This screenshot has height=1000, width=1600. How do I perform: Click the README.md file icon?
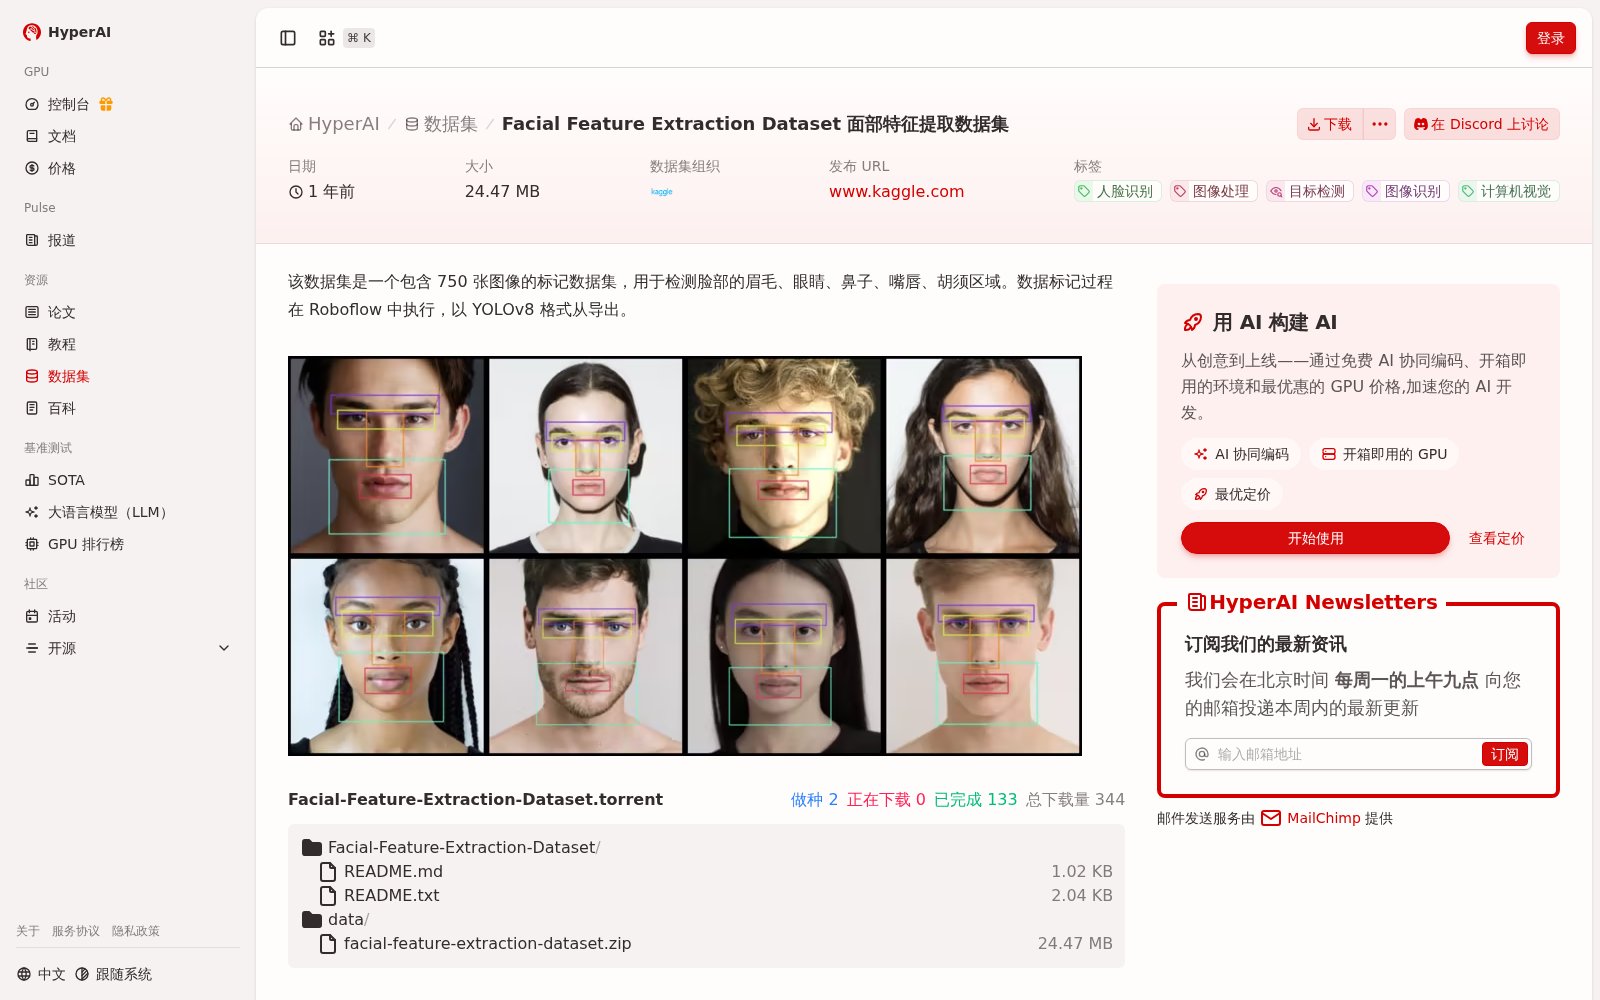[x=328, y=871]
